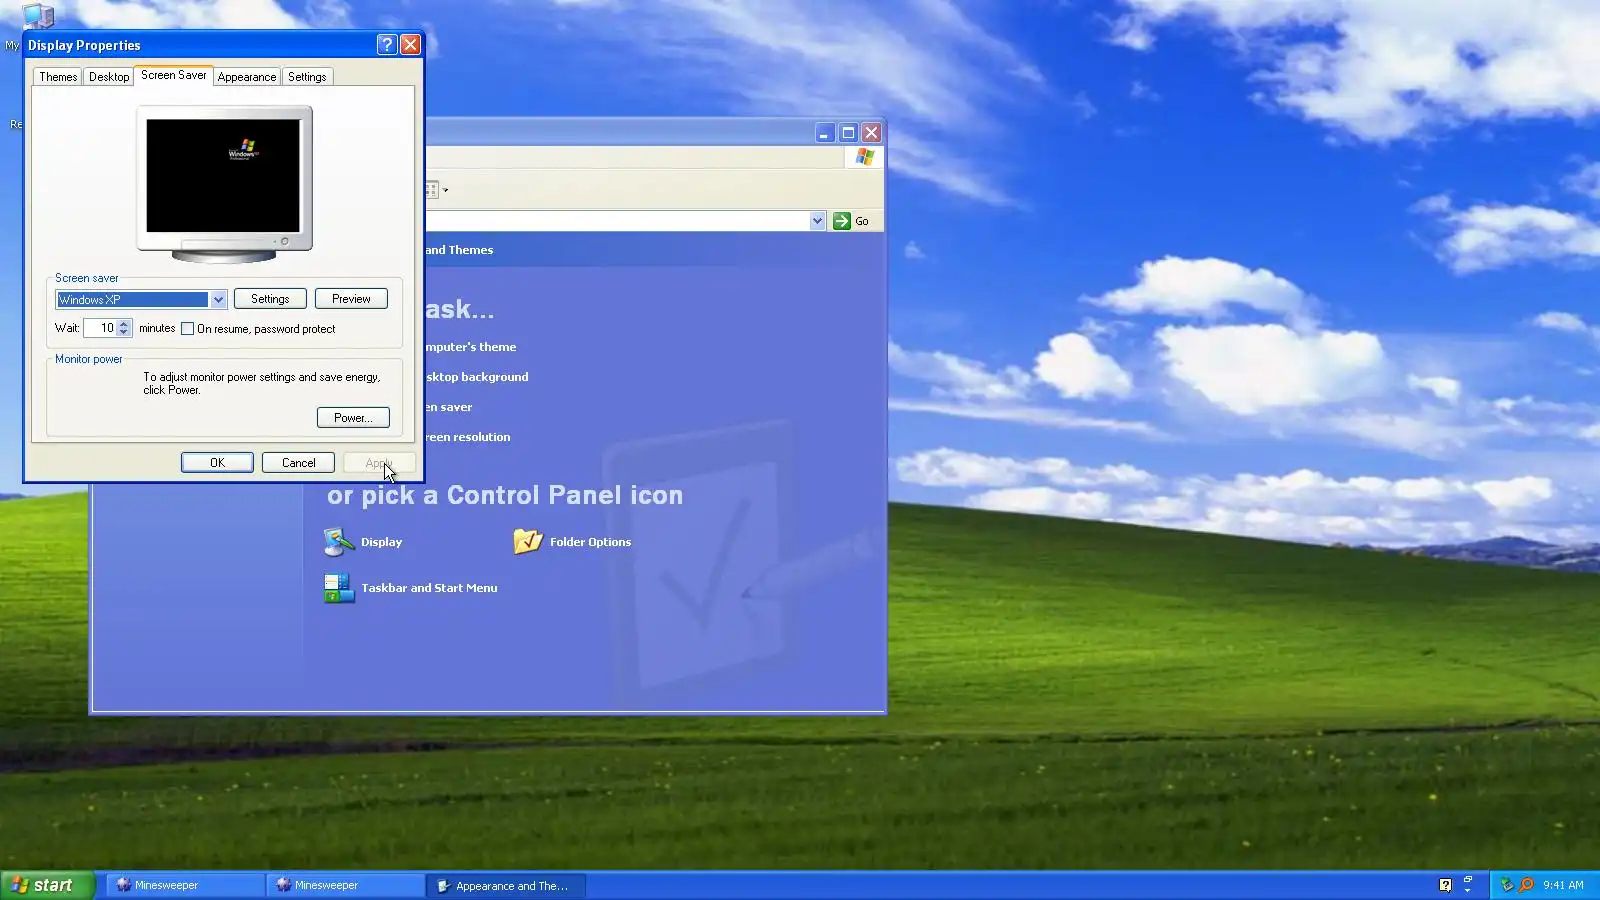Switch to the Settings tab
Viewport: 1600px width, 900px height.
click(307, 77)
